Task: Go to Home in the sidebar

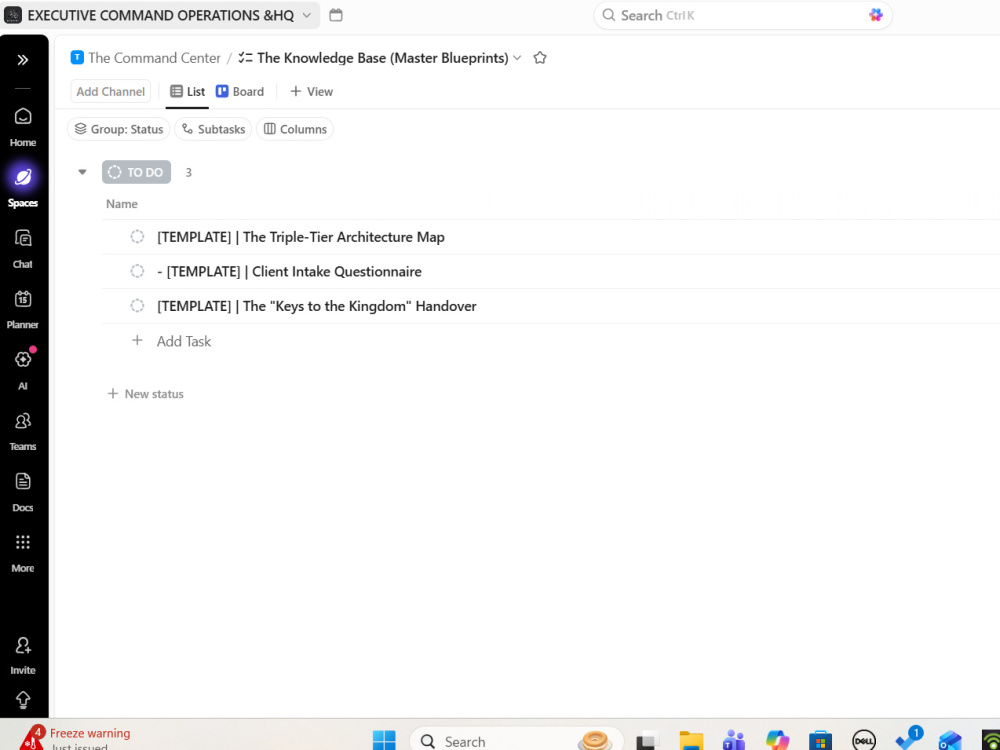Action: click(23, 126)
